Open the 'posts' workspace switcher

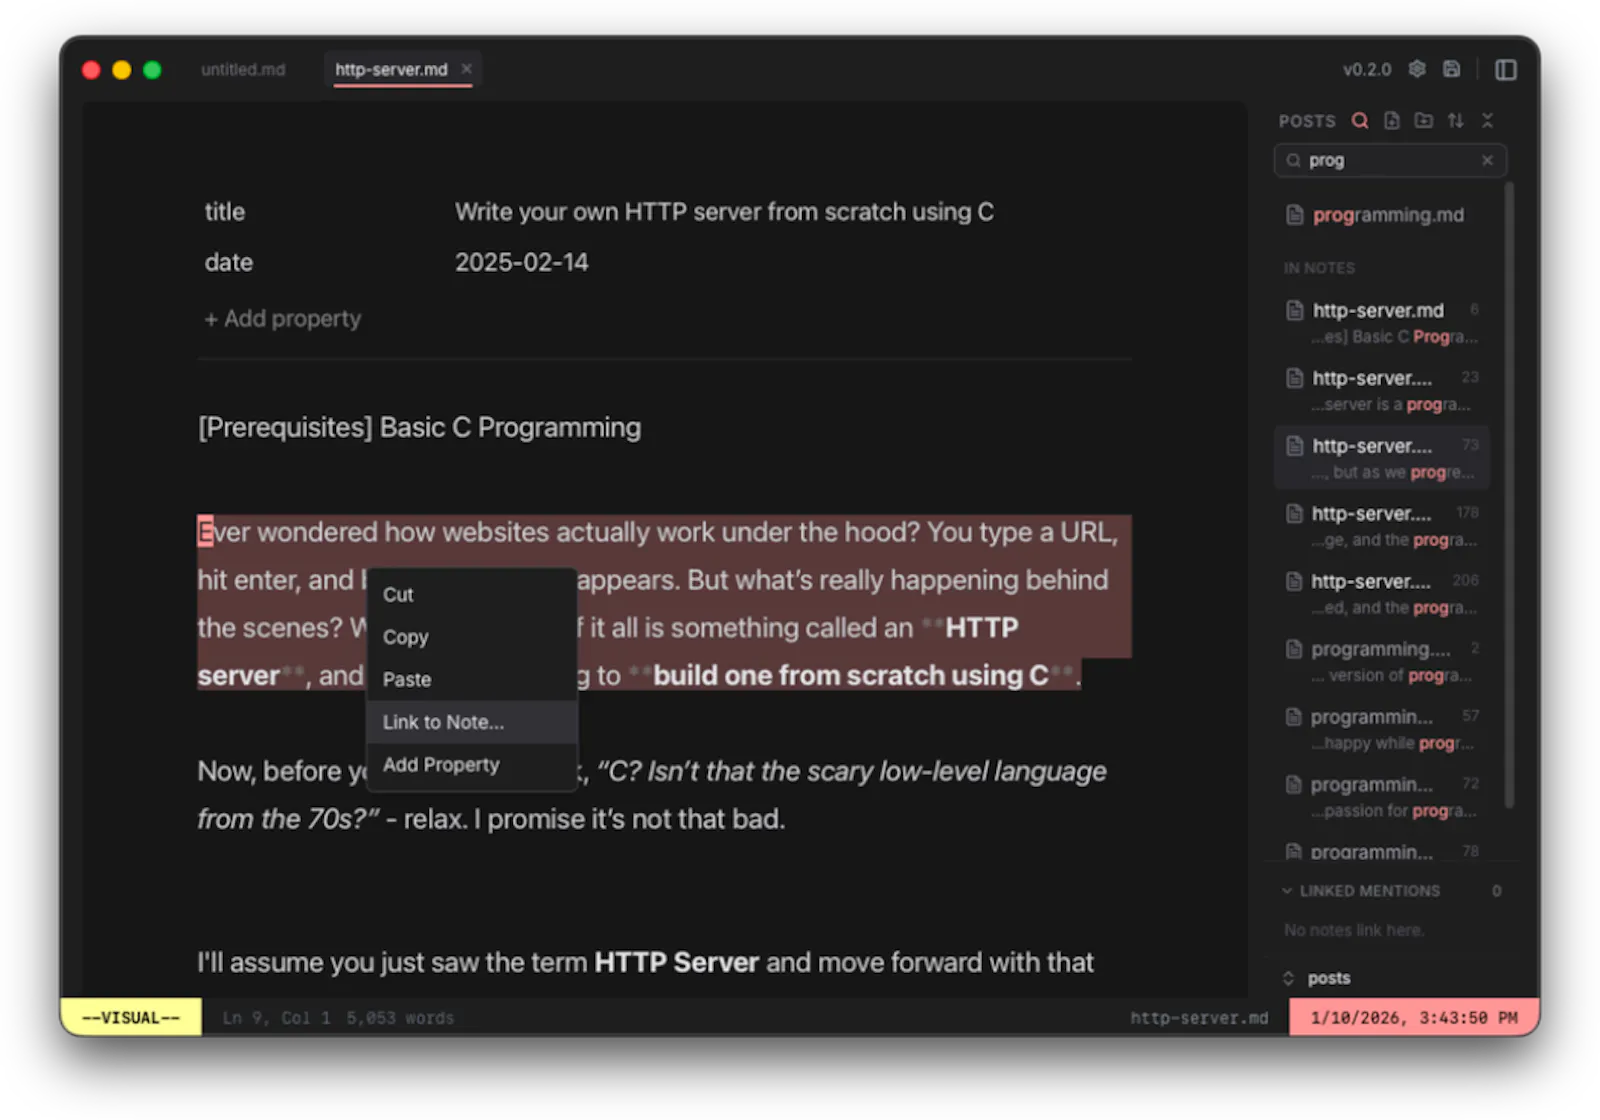tap(1317, 978)
